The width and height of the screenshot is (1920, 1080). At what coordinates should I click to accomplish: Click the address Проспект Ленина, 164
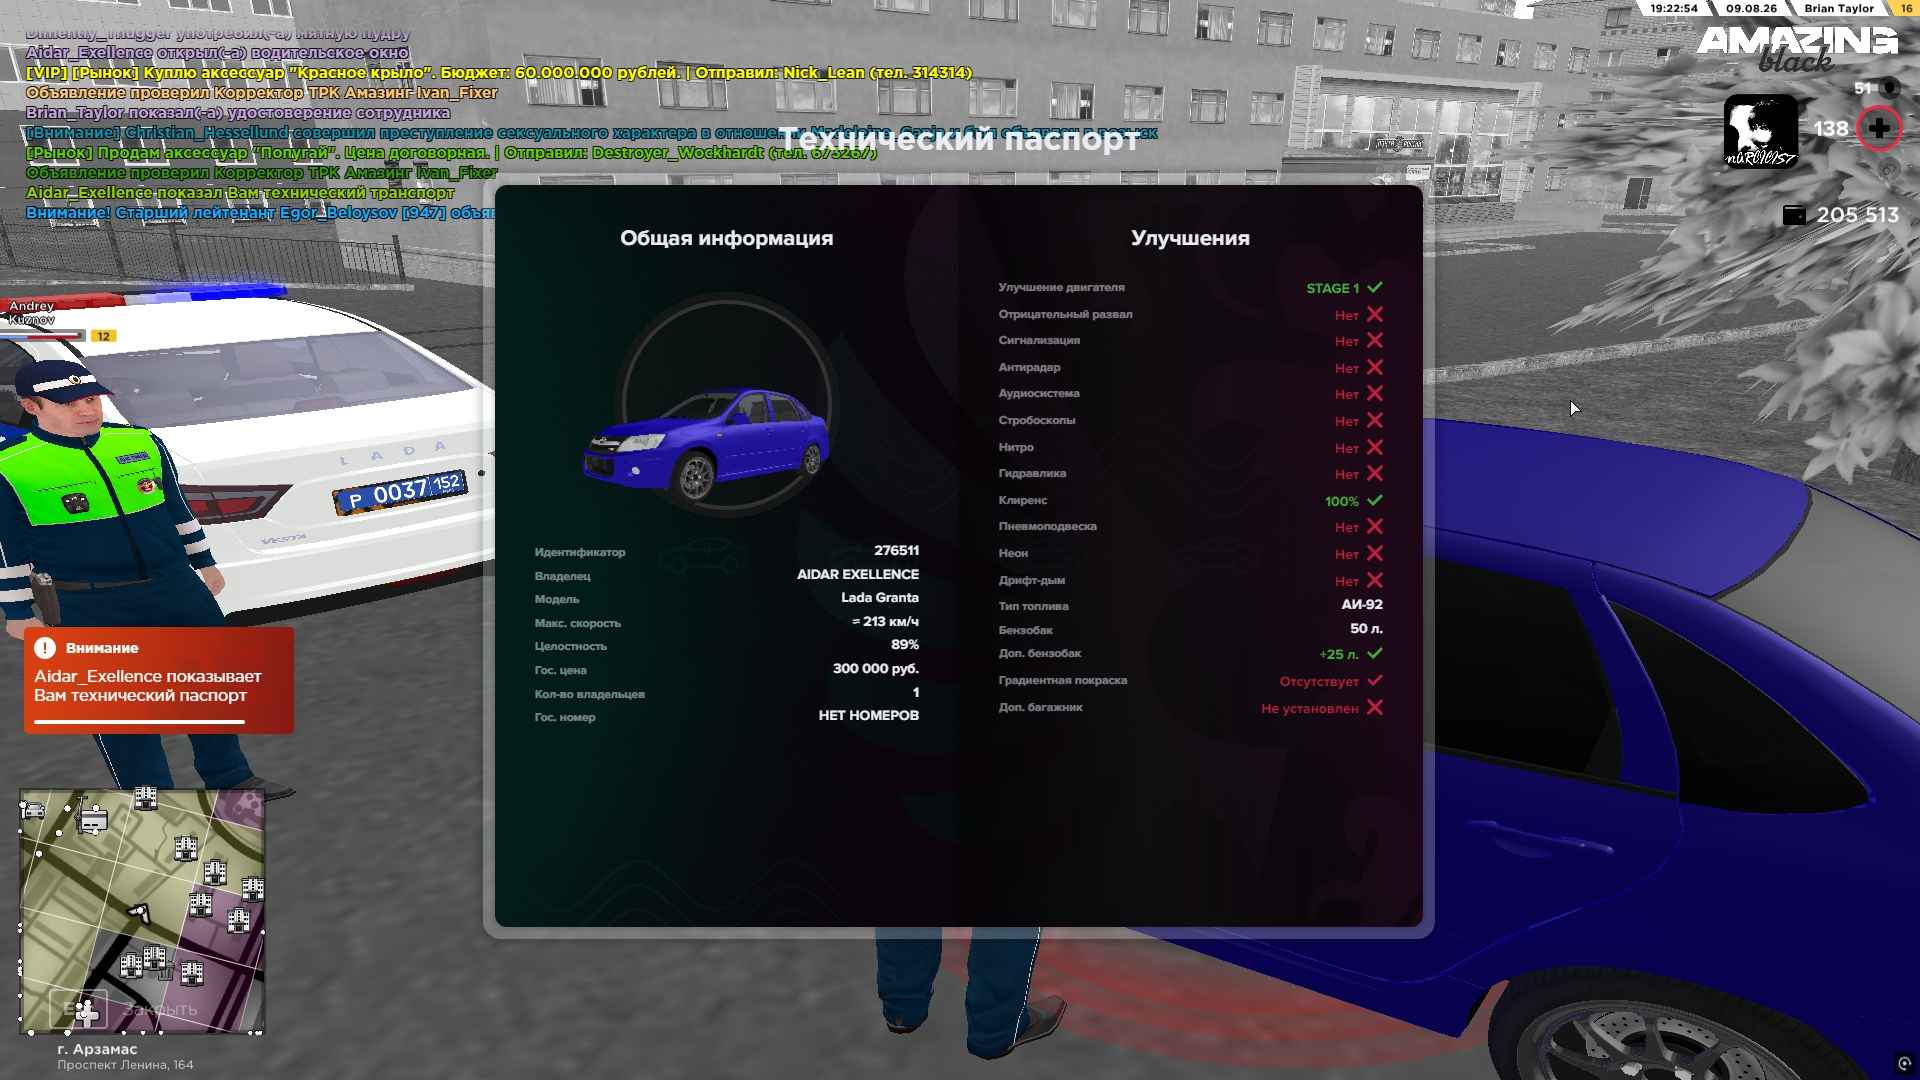125,1065
